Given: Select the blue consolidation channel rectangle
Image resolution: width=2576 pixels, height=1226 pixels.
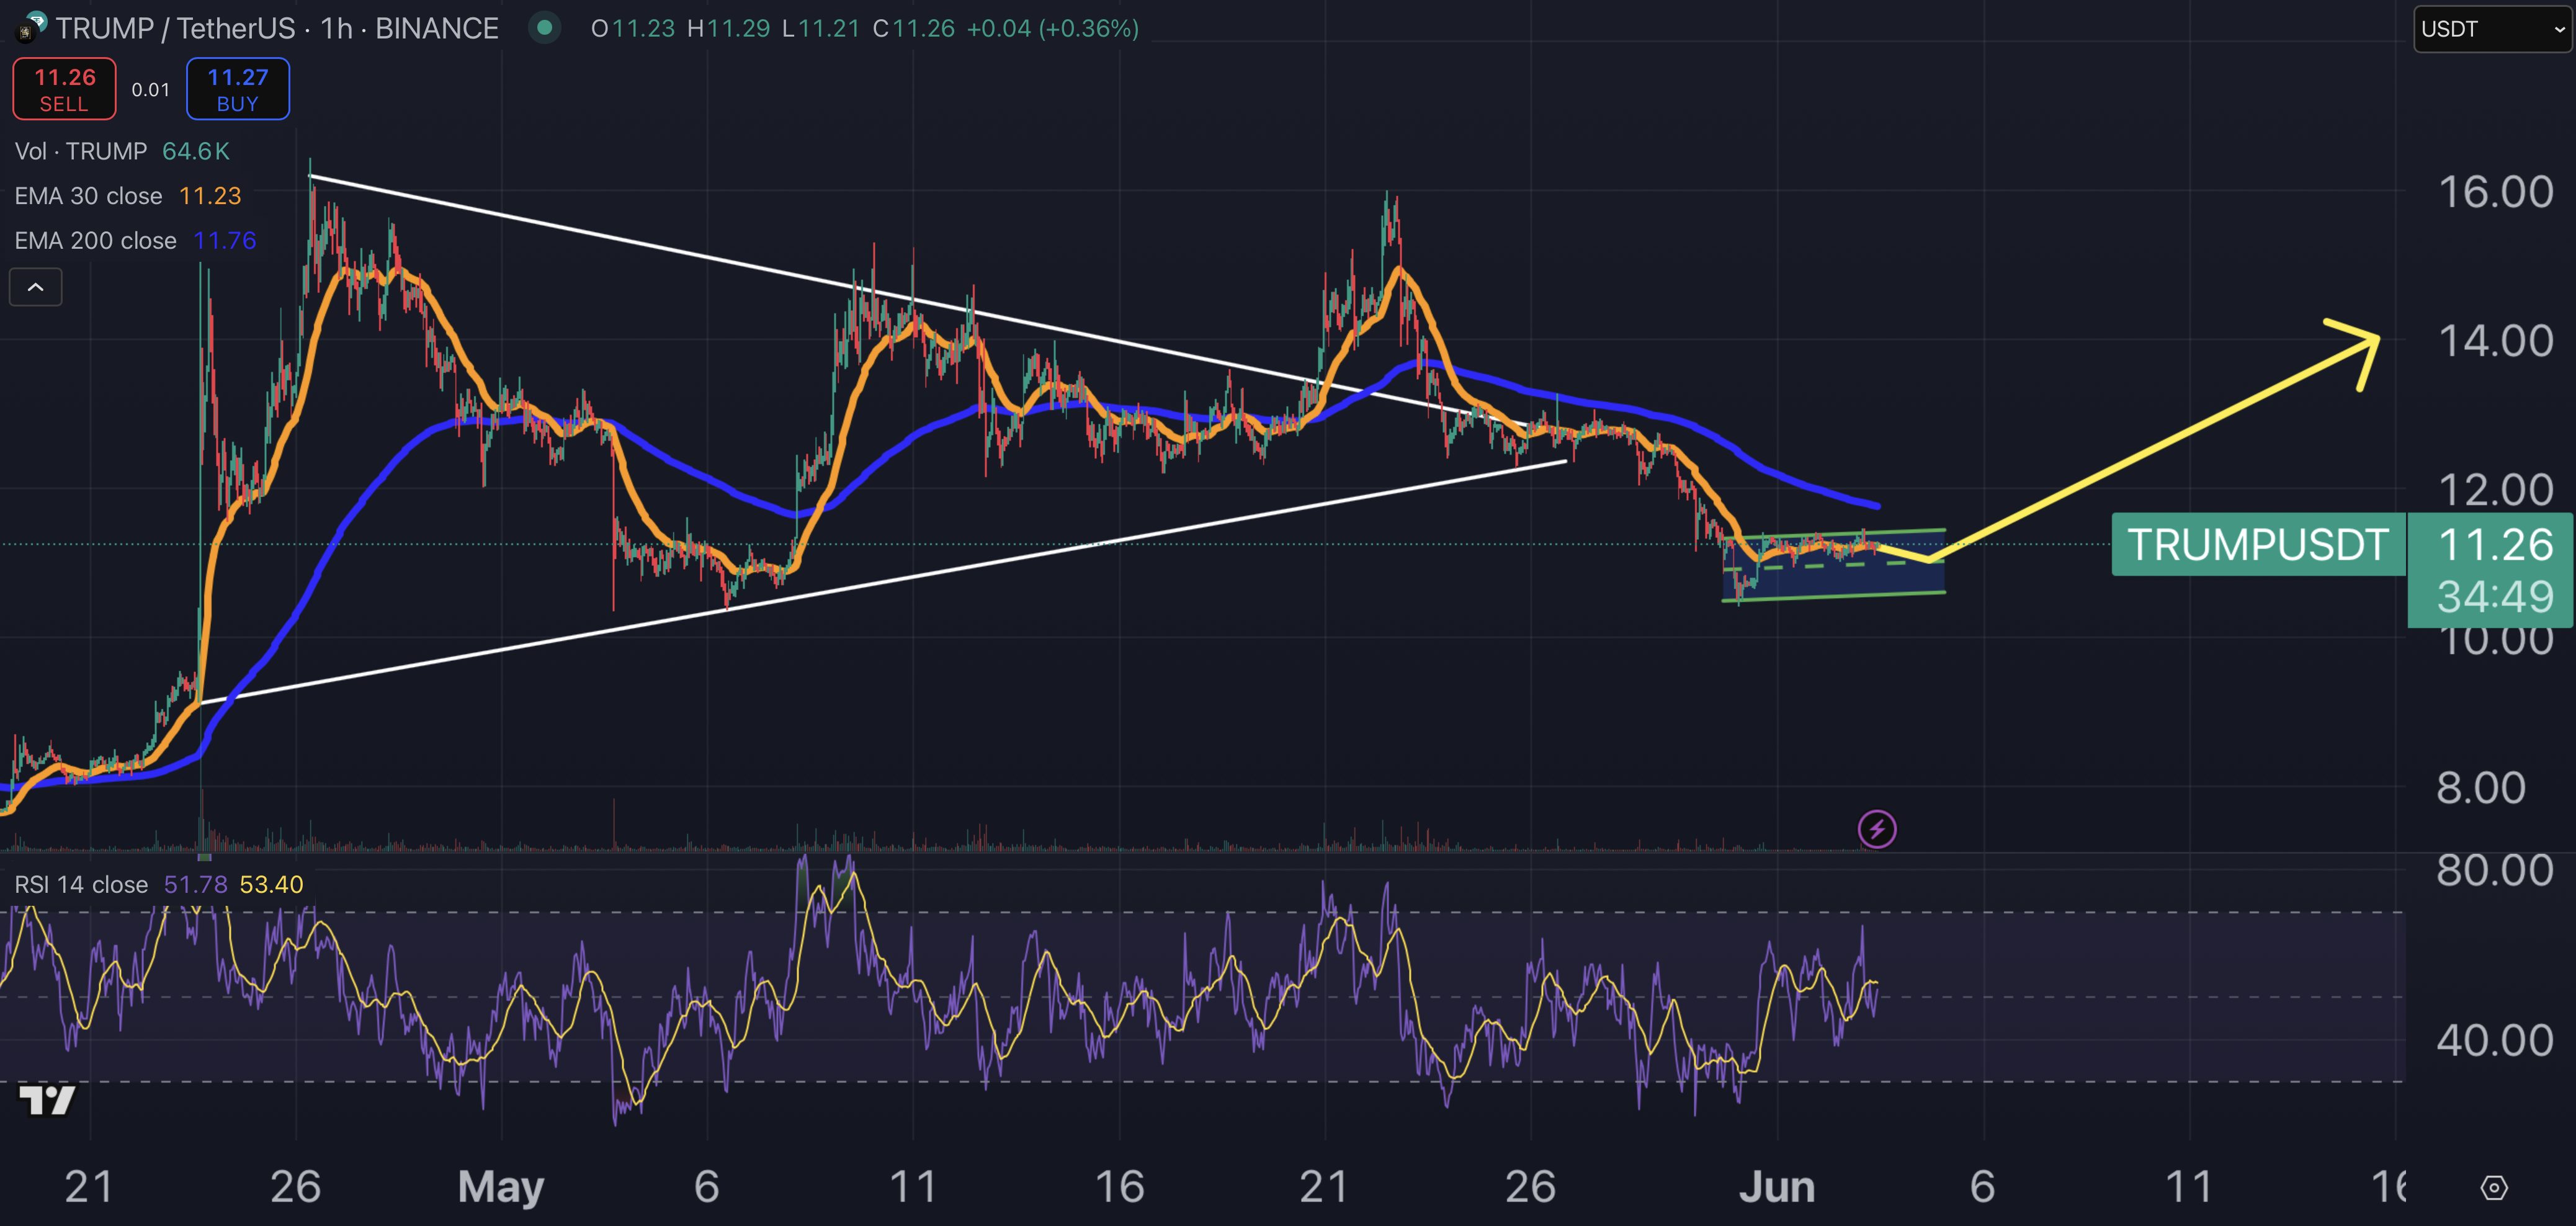Looking at the screenshot, I should [x=1840, y=580].
